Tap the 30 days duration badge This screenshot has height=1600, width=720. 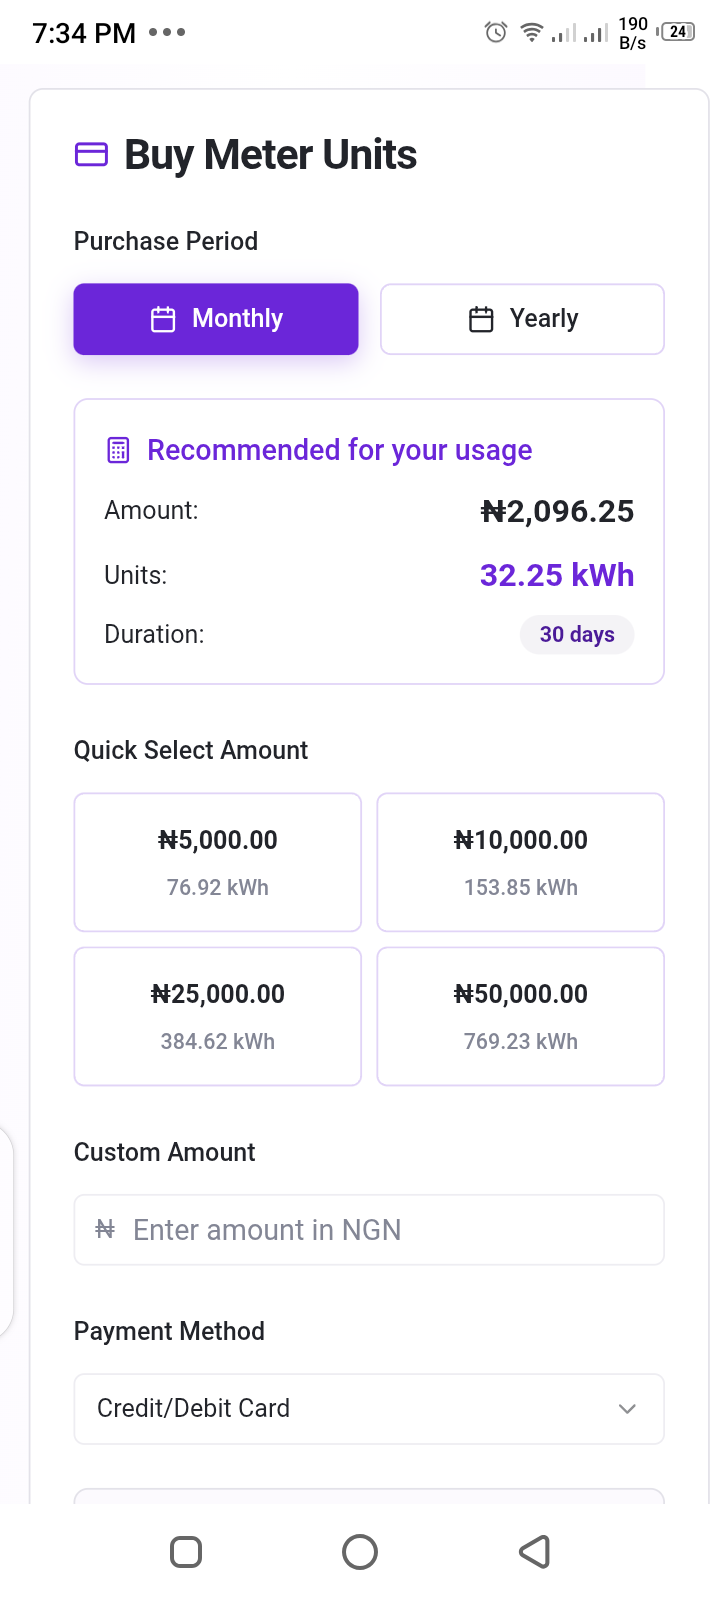point(577,635)
